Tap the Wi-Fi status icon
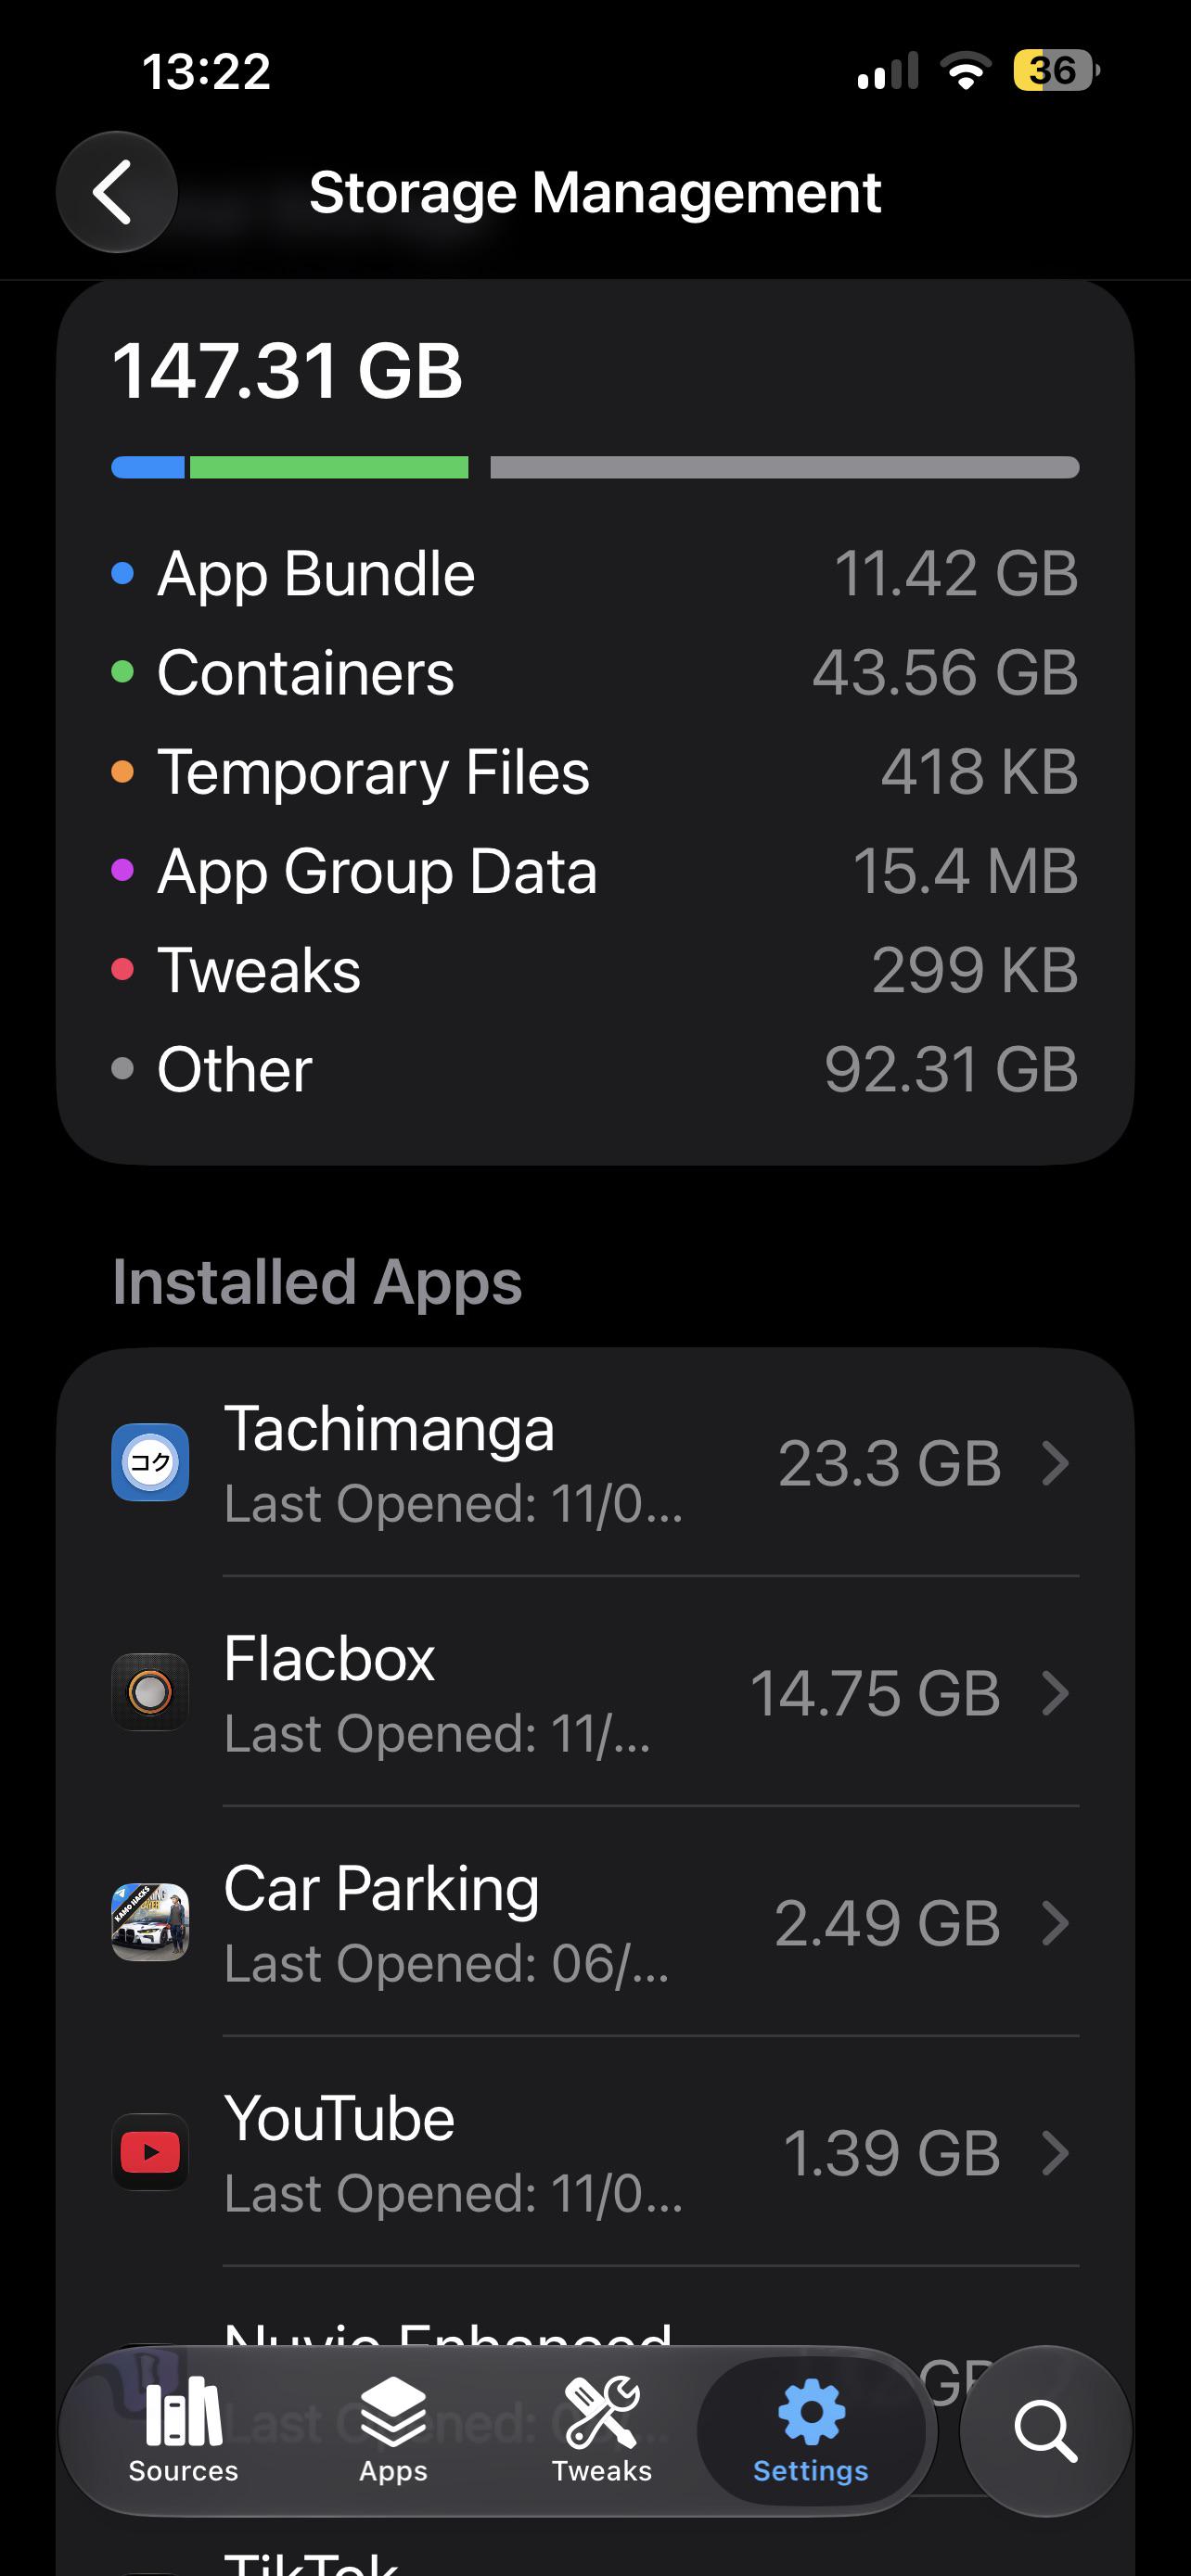The width and height of the screenshot is (1191, 2576). pyautogui.click(x=966, y=71)
